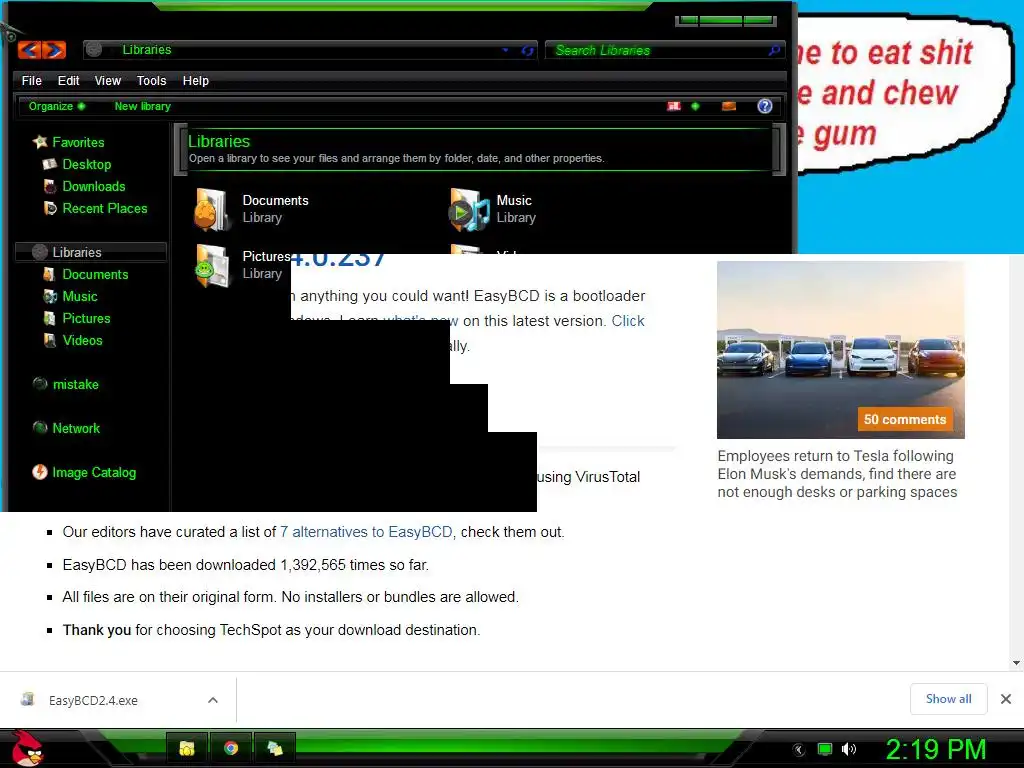Open the 7 alternatives to EasyBCD link
The height and width of the screenshot is (768, 1024).
(366, 532)
